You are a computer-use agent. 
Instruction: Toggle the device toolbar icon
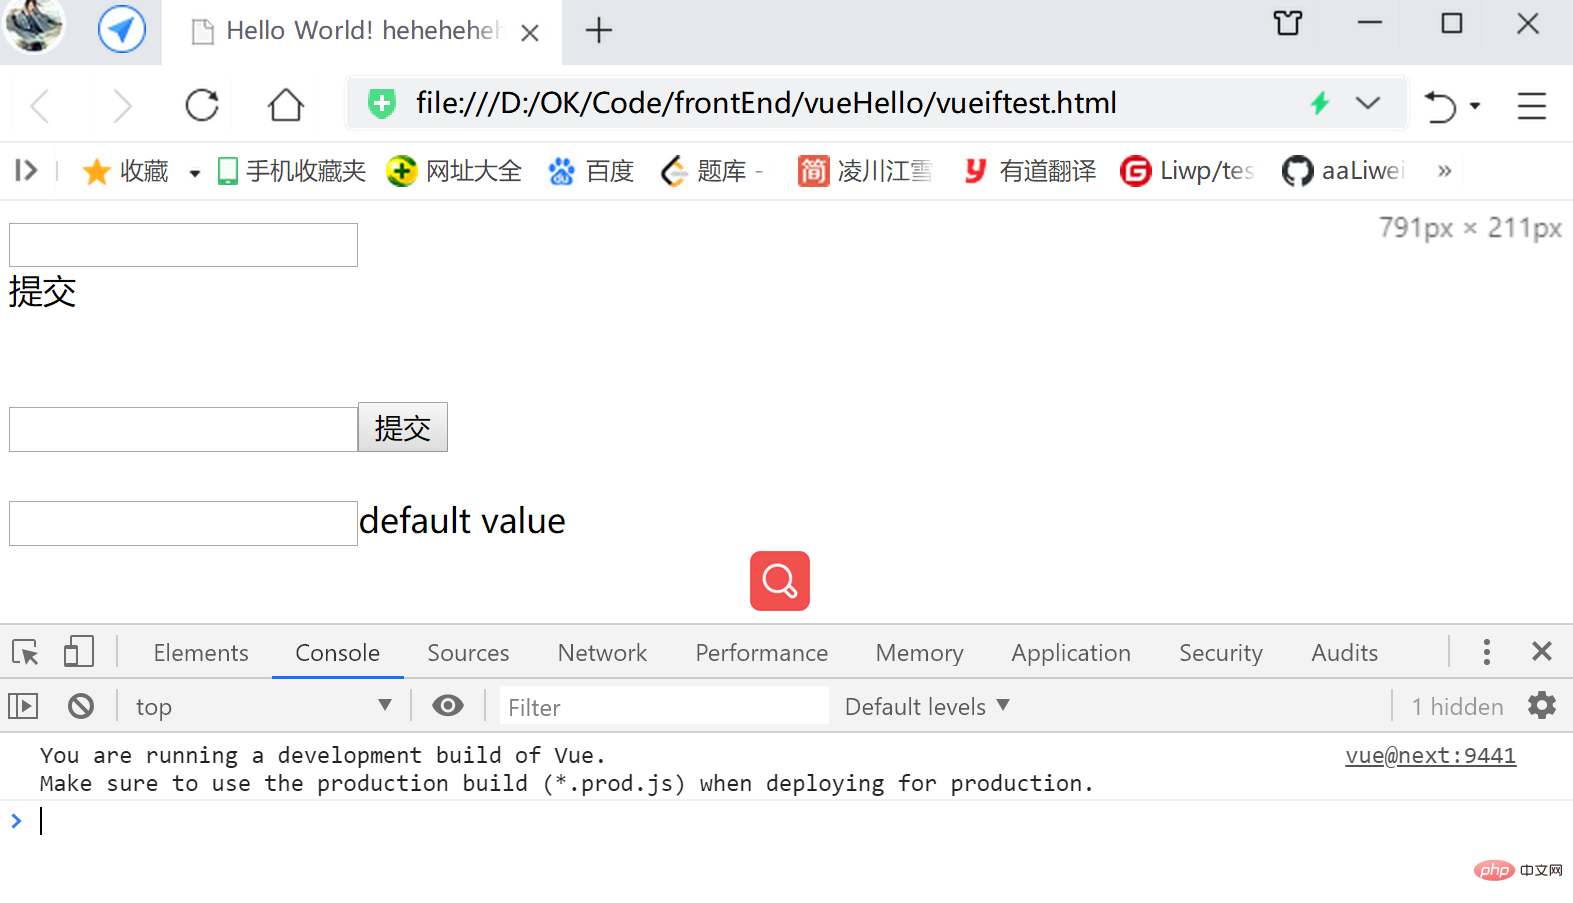click(79, 652)
